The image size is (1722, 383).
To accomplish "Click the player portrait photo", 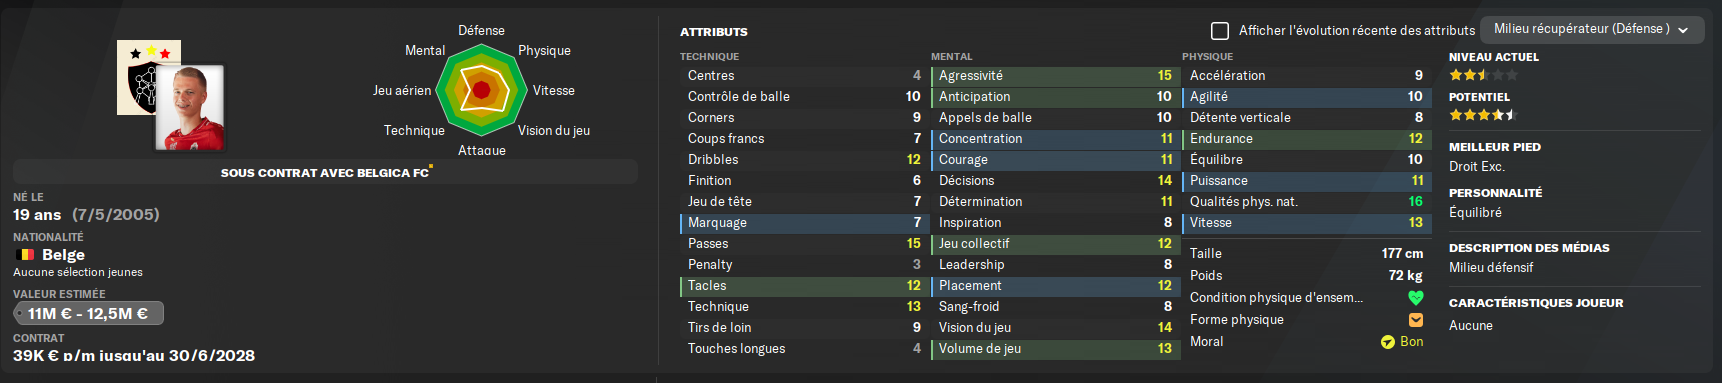I will point(190,107).
